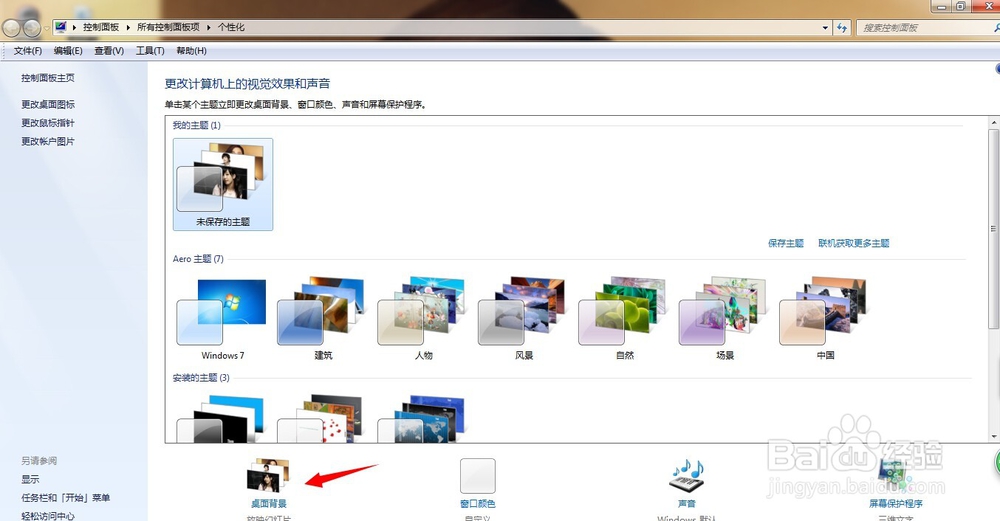This screenshot has width=1000, height=521.
Task: Apply the Architecture (建筑) theme
Action: click(x=323, y=319)
